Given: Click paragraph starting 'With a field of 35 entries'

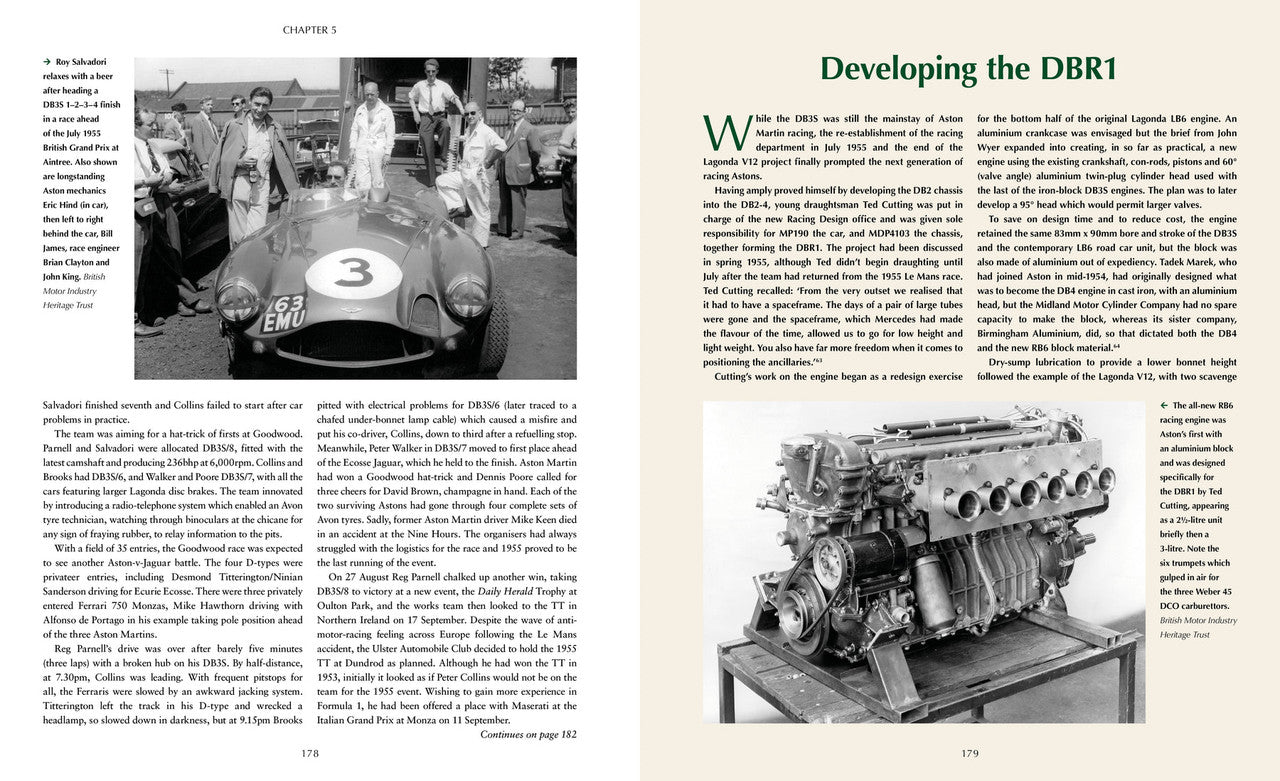Looking at the screenshot, I should (174, 591).
